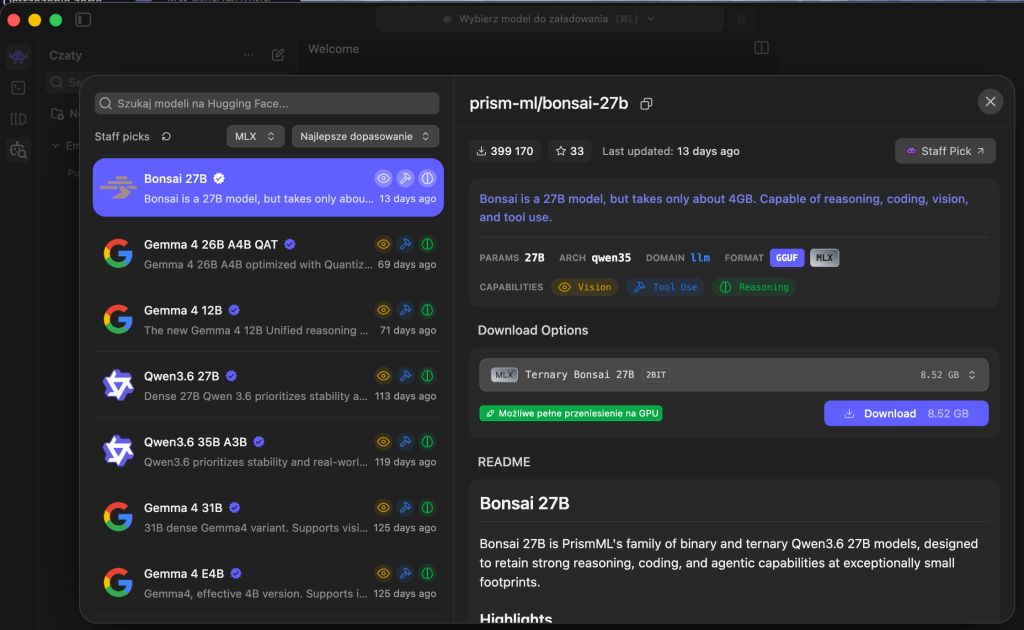Refresh the Staff picks list
The width and height of the screenshot is (1024, 630).
(166, 136)
